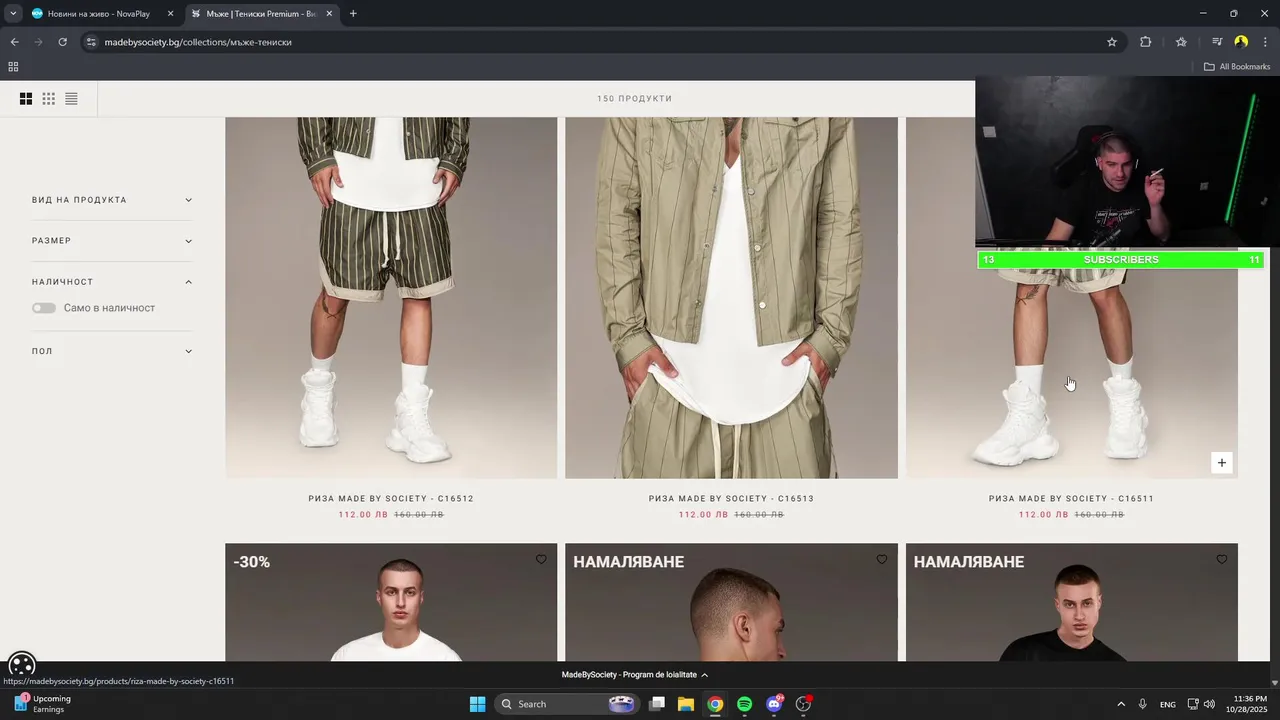The image size is (1280, 720).
Task: Open the black t-shirt НАМАЛЯВАНЕ product image
Action: click(1071, 602)
